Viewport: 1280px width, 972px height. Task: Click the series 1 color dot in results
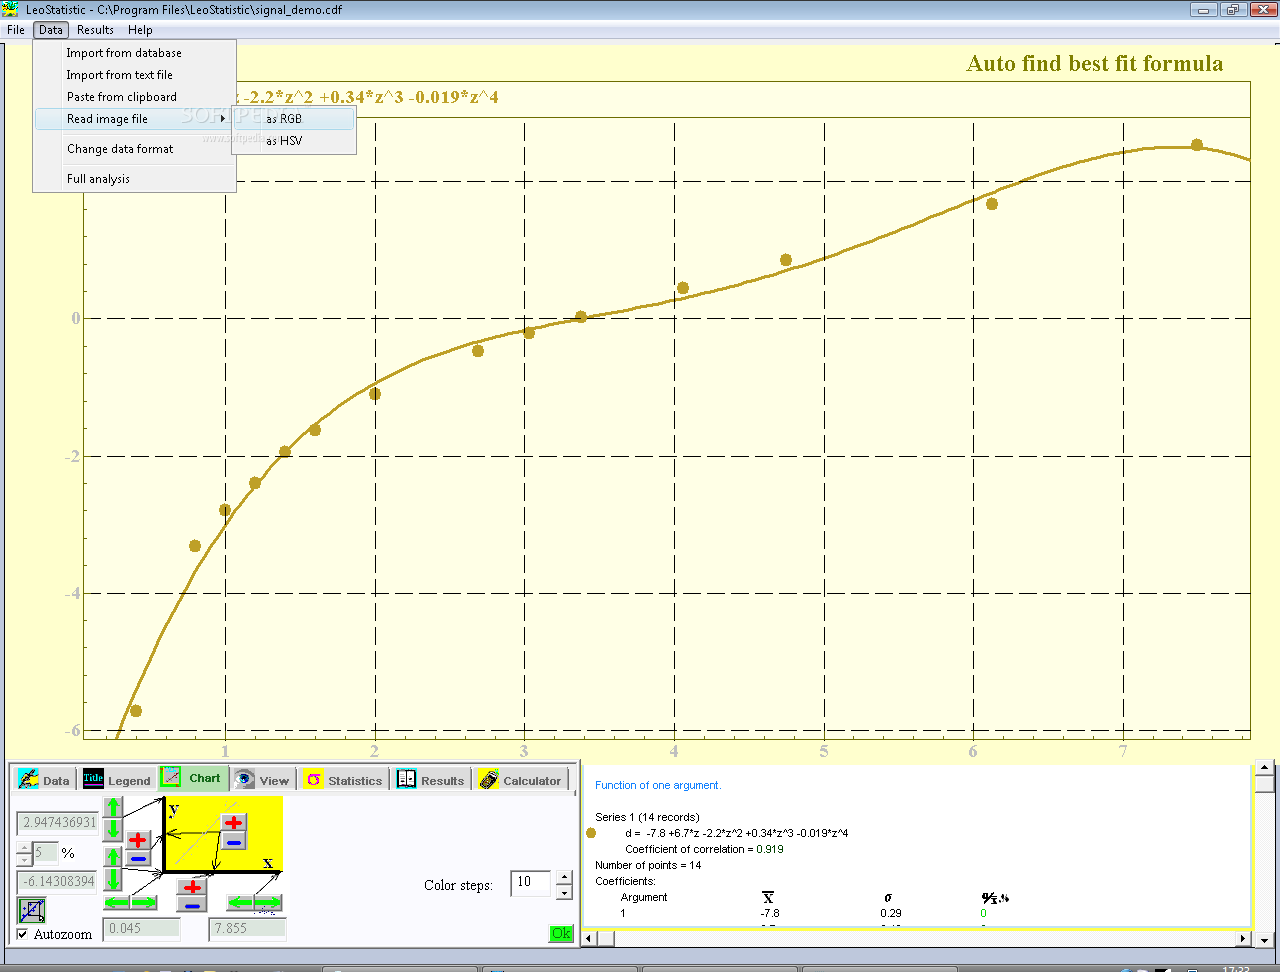591,833
